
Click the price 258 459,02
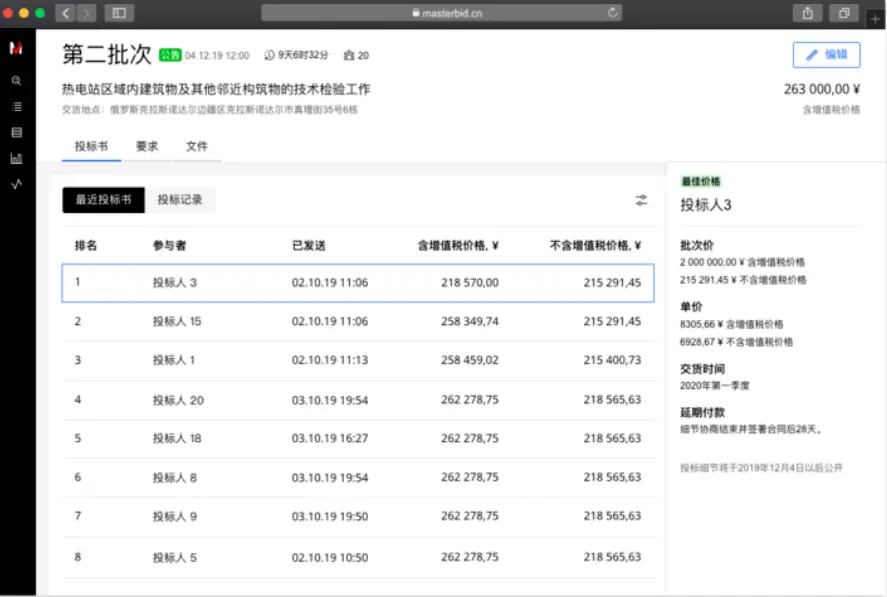pyautogui.click(x=470, y=360)
